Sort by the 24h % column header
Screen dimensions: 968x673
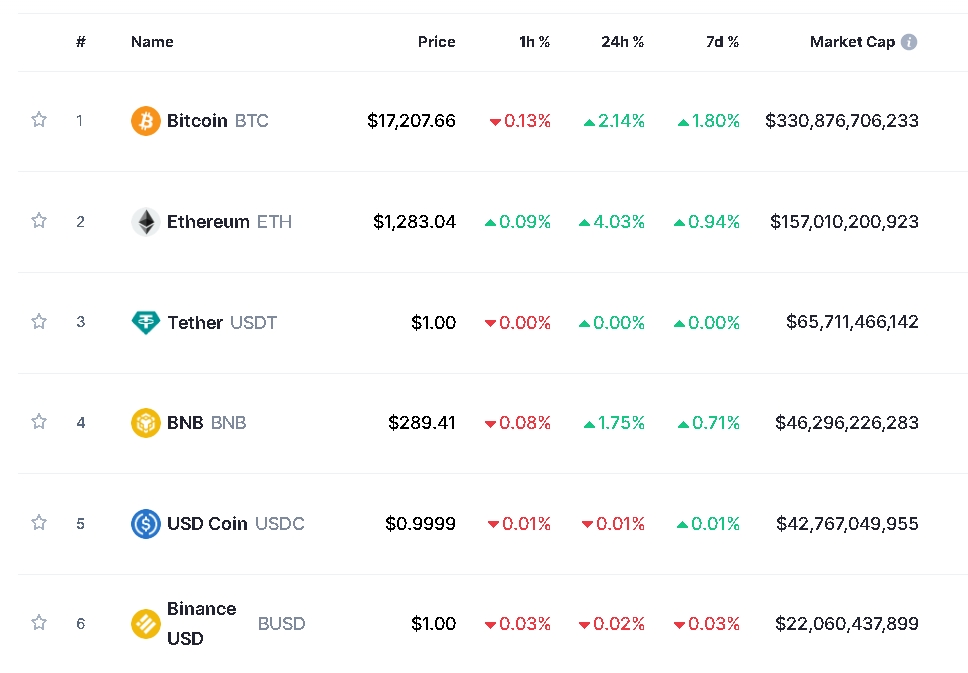622,42
